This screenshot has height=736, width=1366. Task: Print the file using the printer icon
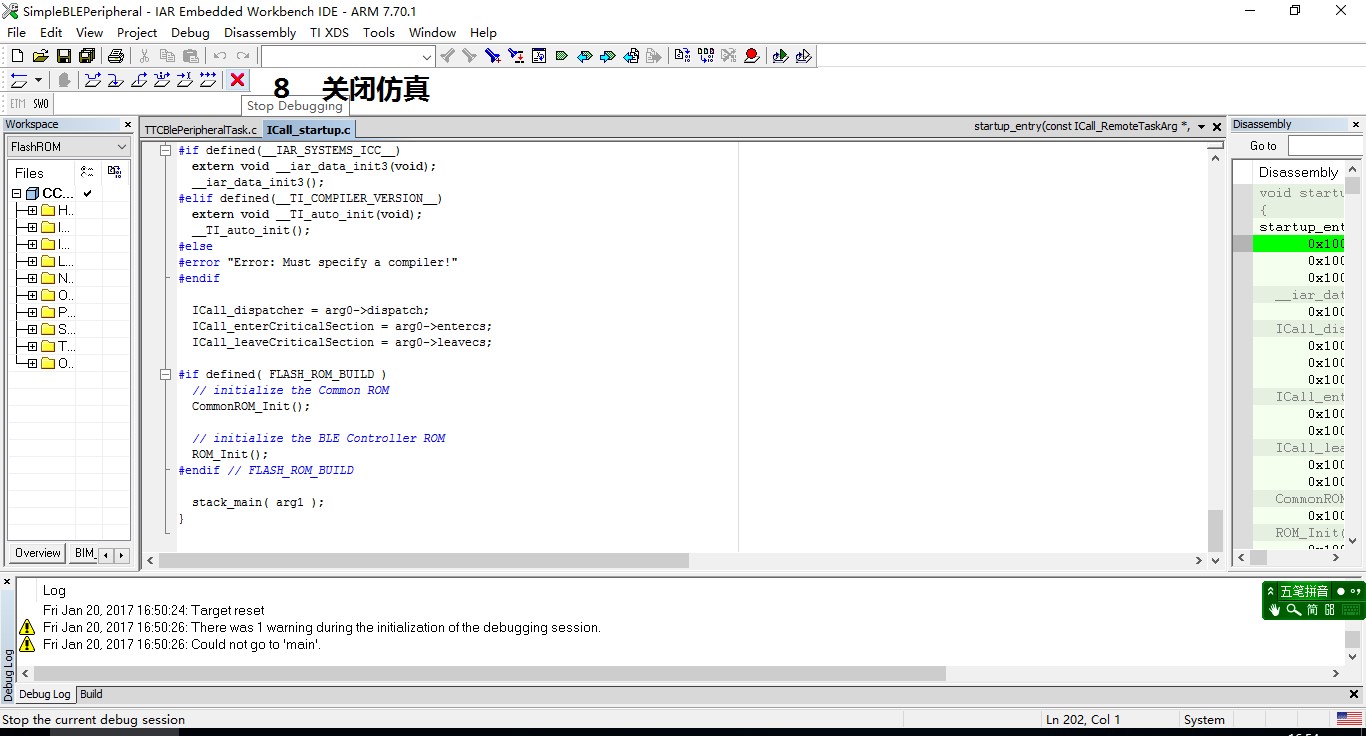pos(115,56)
